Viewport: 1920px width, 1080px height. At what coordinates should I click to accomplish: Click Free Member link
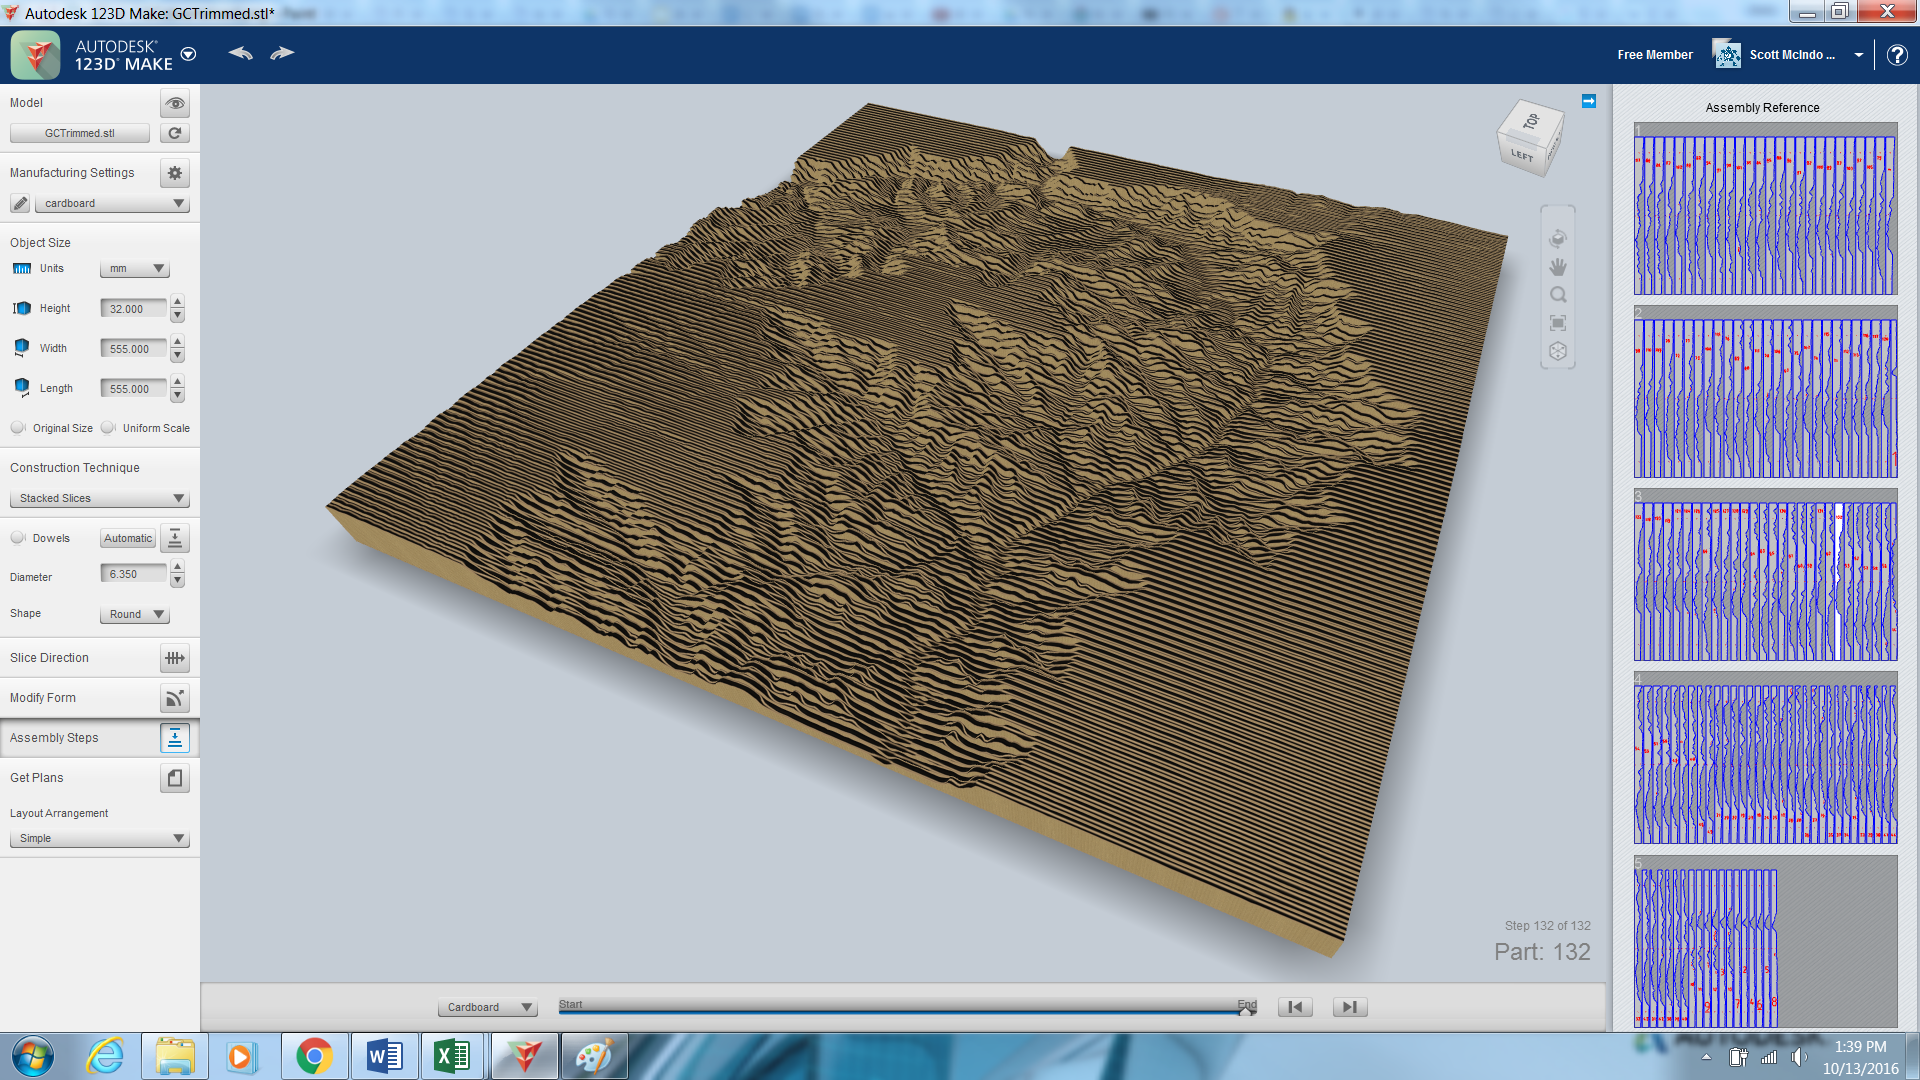(x=1655, y=55)
